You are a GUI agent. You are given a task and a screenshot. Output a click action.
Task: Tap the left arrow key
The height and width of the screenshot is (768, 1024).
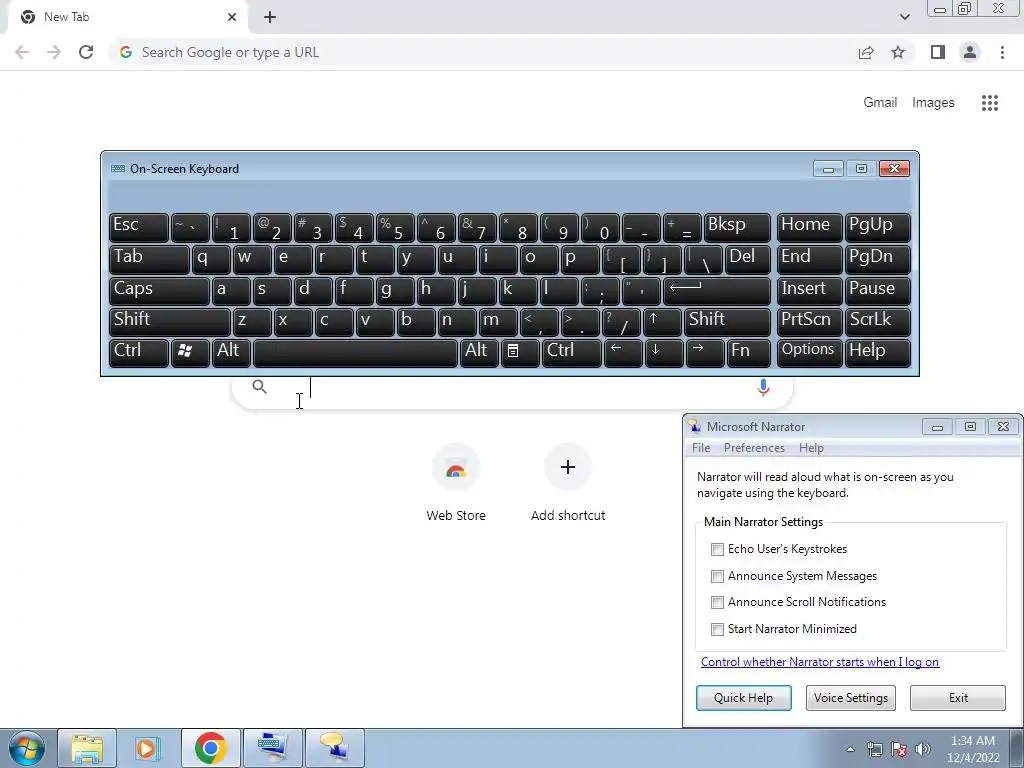point(622,353)
